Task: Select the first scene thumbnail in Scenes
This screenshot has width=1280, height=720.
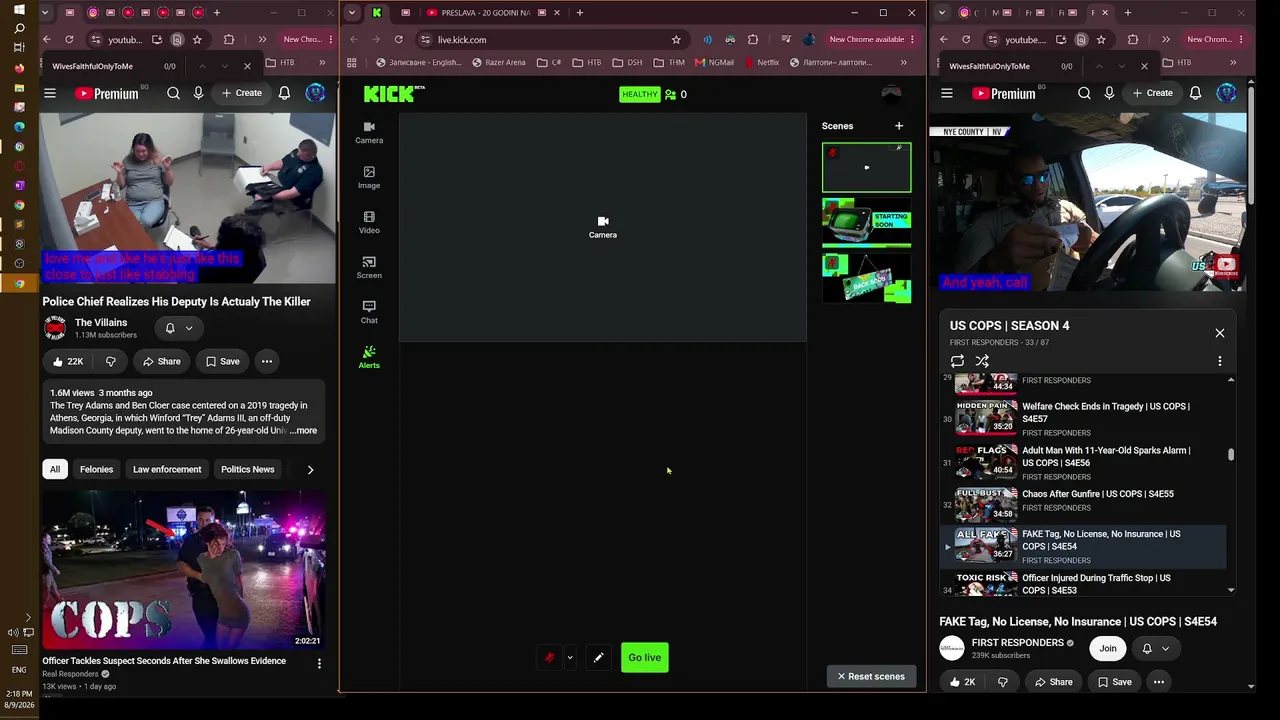Action: 867,167
